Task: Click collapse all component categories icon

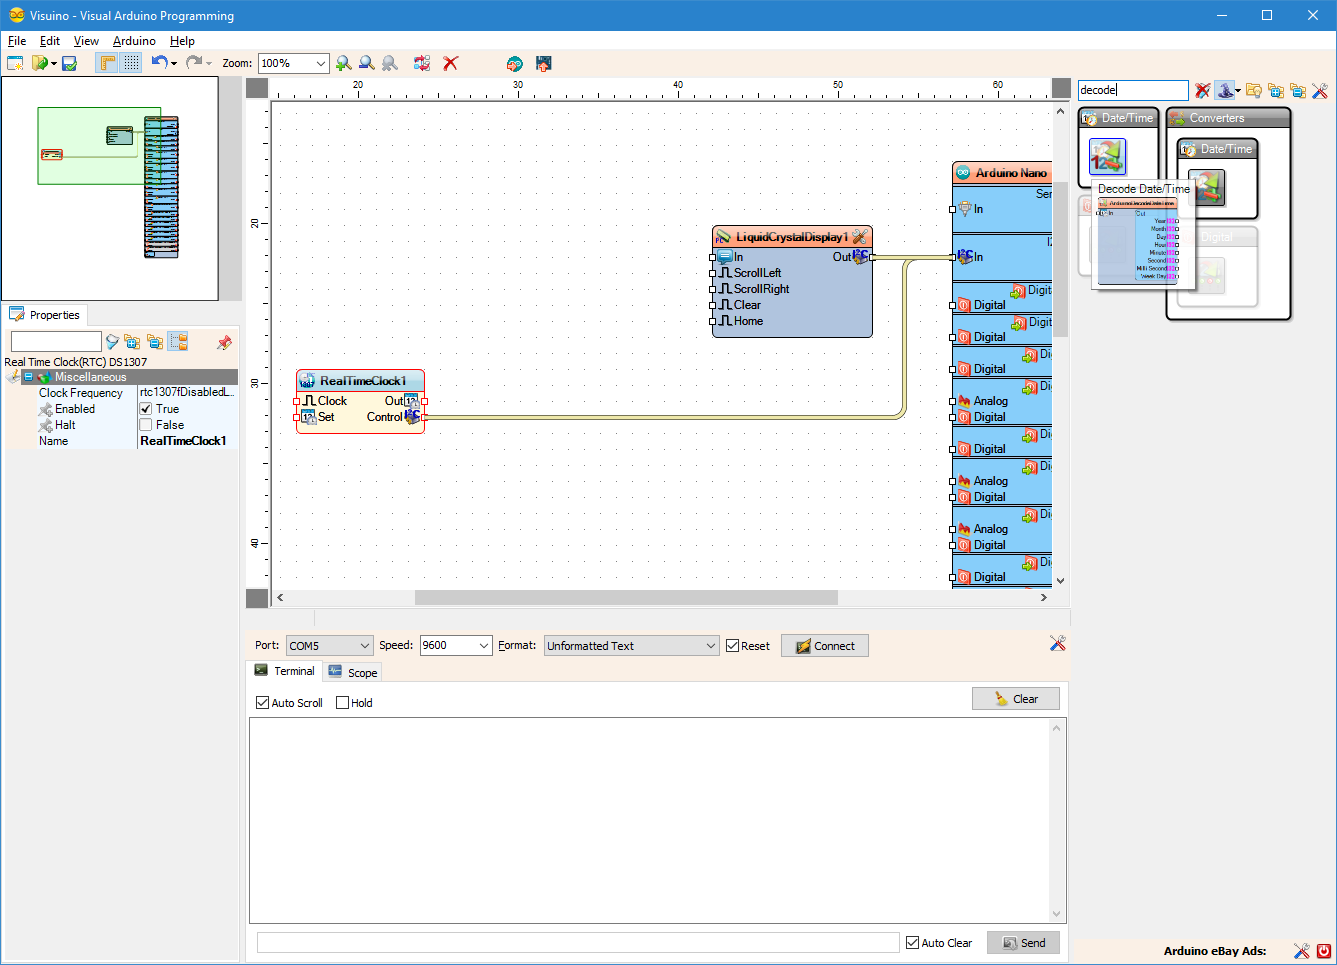Action: [x=1298, y=90]
